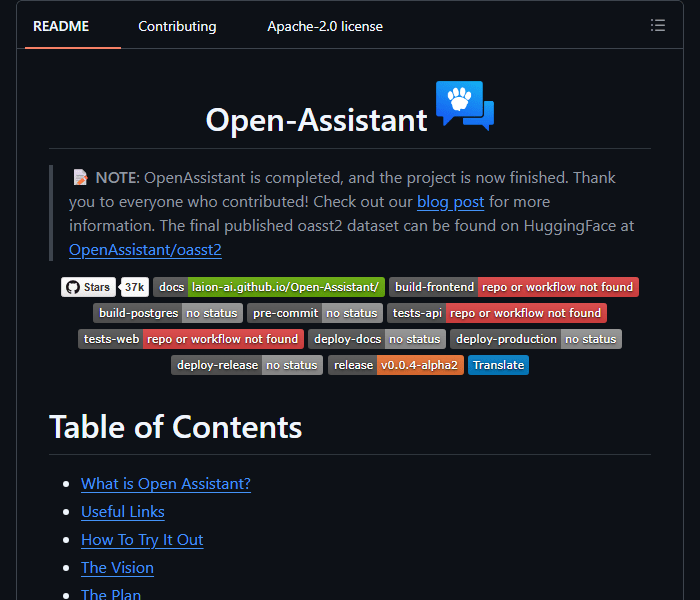The height and width of the screenshot is (600, 700).
Task: Open the Apache-2.0 license tab
Action: coord(325,26)
